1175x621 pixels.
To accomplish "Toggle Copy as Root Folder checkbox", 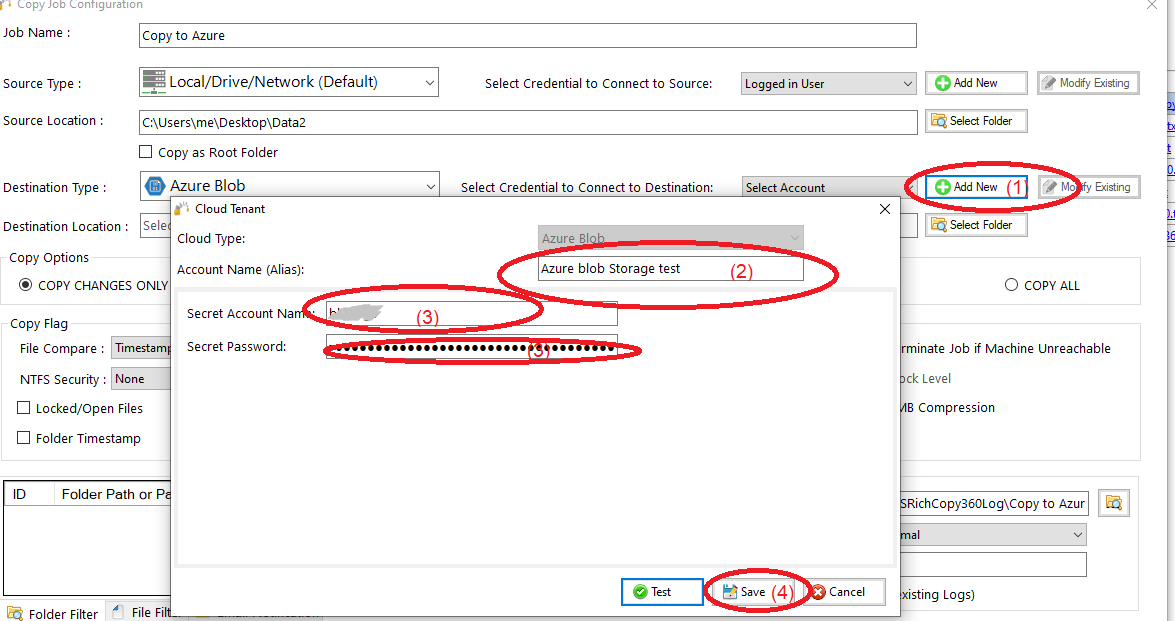I will 145,151.
